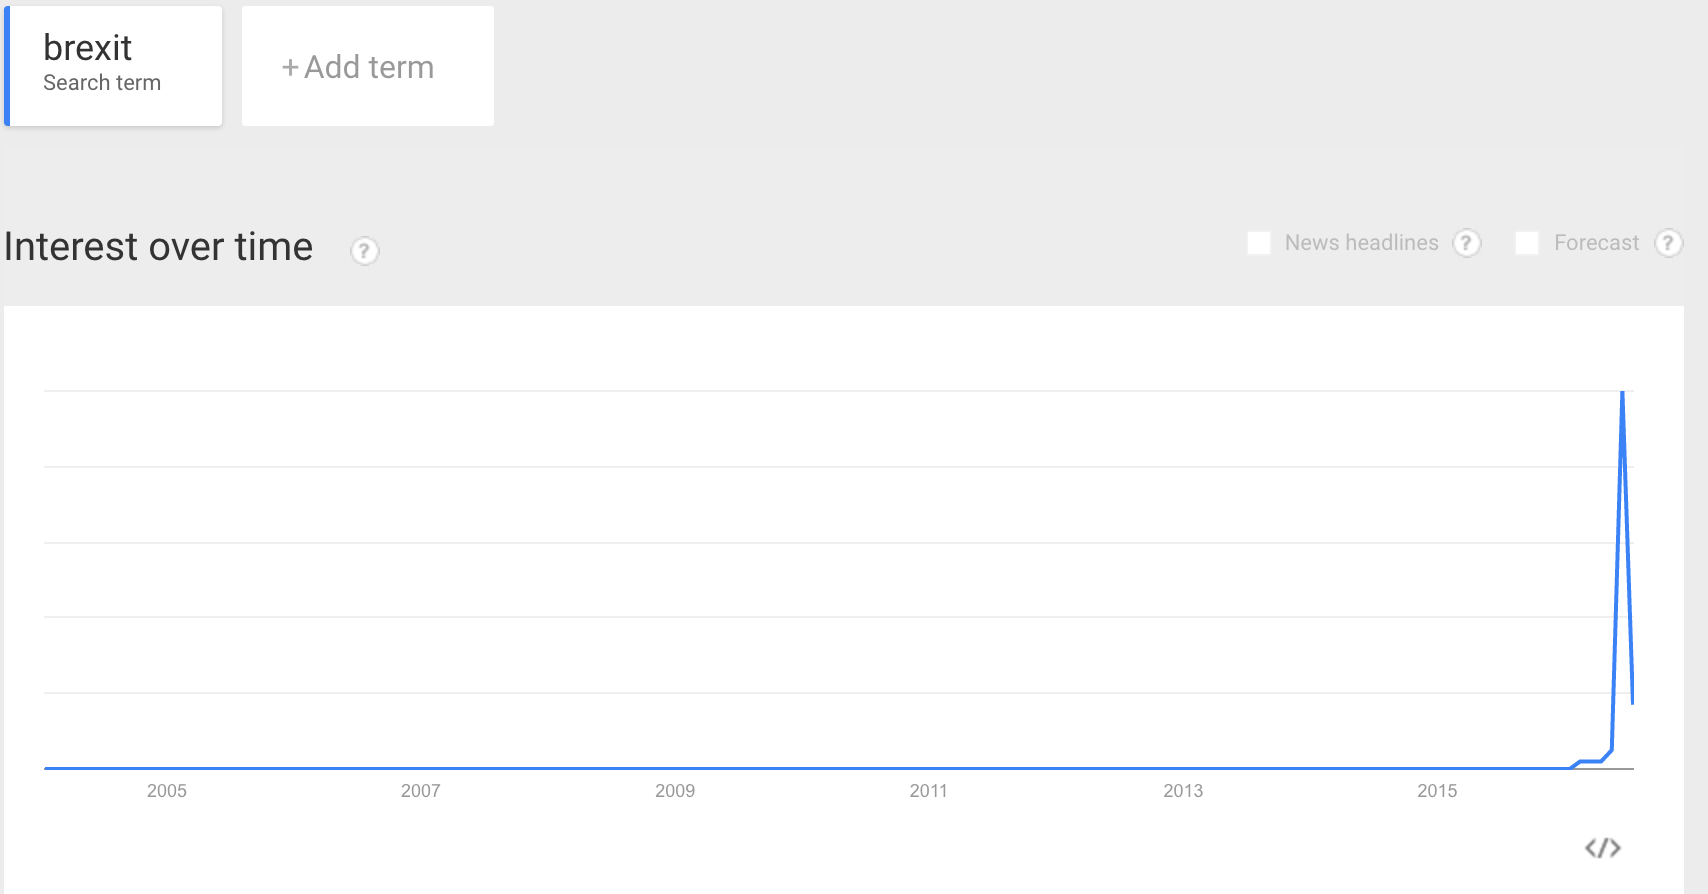Click the 2007 label on the timeline
This screenshot has width=1708, height=894.
421,791
